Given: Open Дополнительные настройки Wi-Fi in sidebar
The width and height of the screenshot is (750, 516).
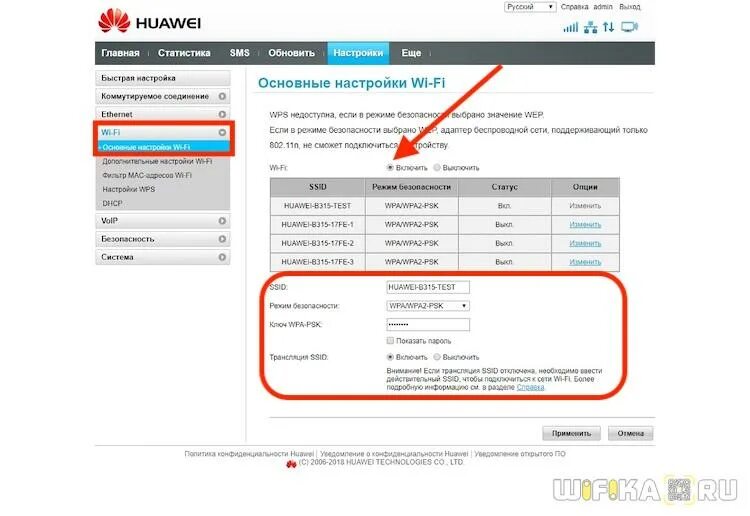Looking at the screenshot, I should click(157, 162).
